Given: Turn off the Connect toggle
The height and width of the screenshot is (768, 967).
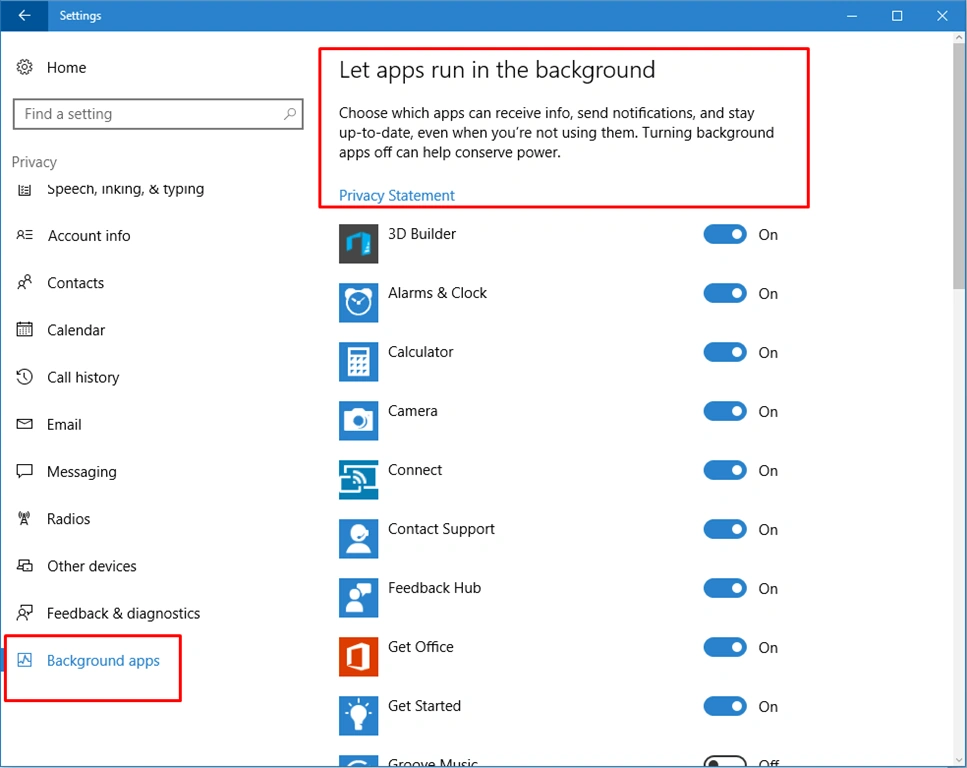Looking at the screenshot, I should (725, 470).
